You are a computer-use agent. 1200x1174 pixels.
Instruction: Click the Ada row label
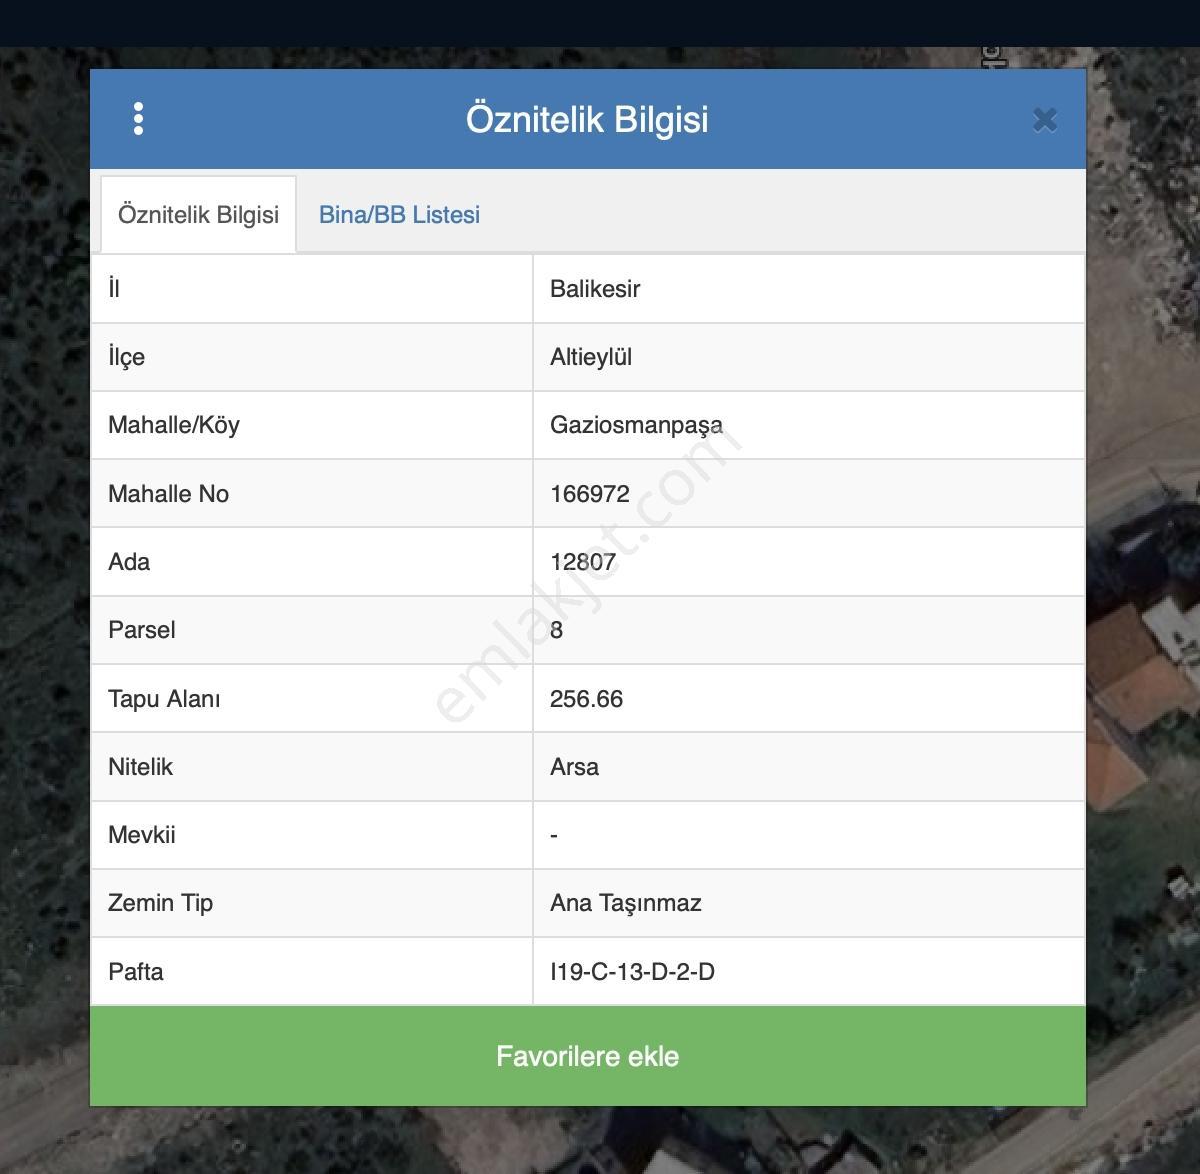click(129, 562)
